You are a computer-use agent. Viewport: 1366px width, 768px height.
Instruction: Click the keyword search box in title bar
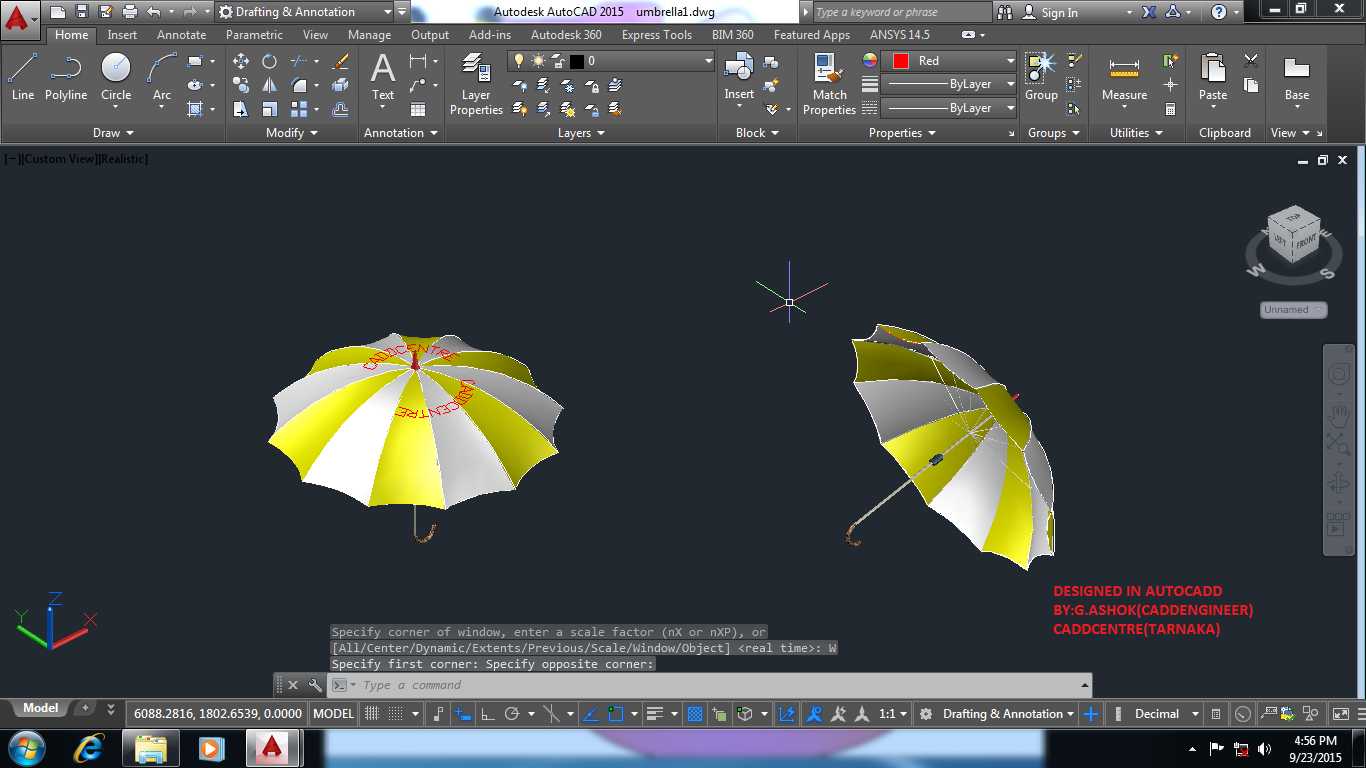click(x=900, y=12)
